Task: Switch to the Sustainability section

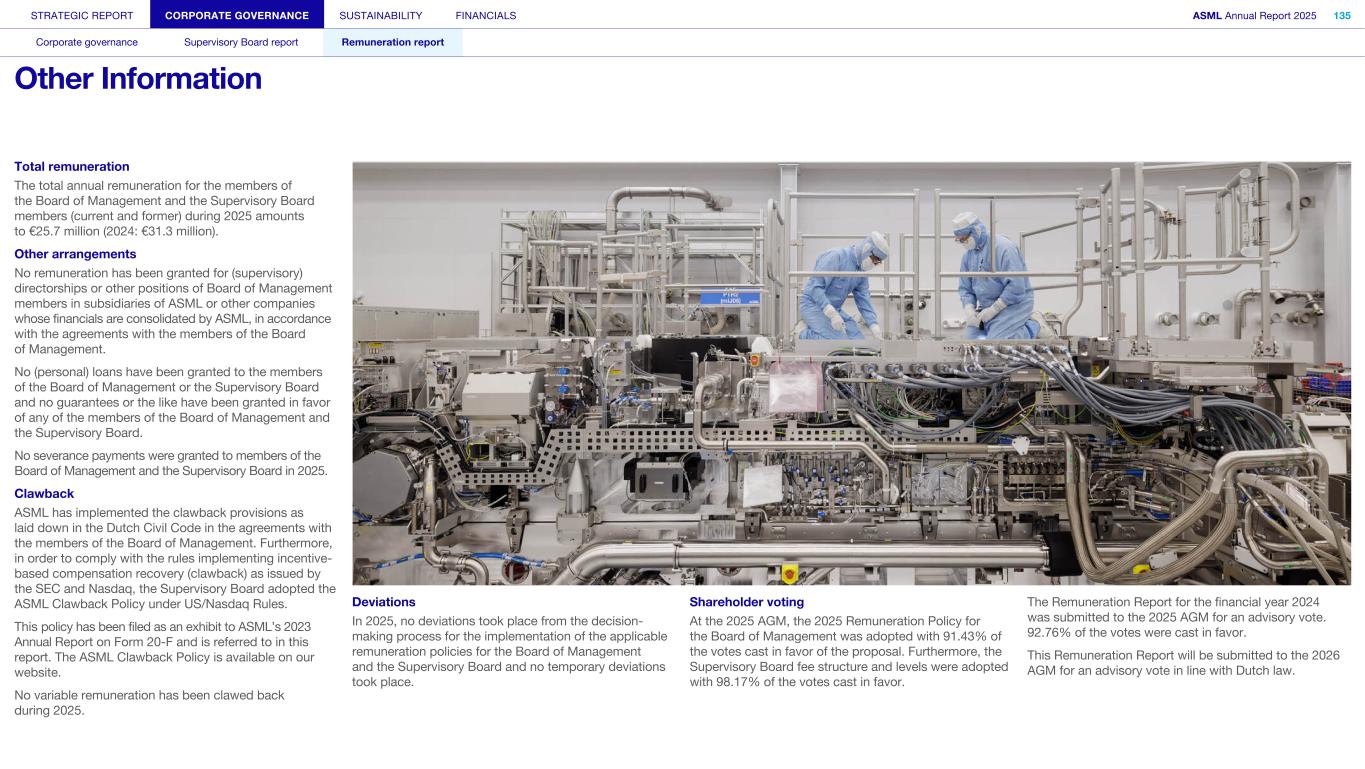Action: (x=380, y=15)
